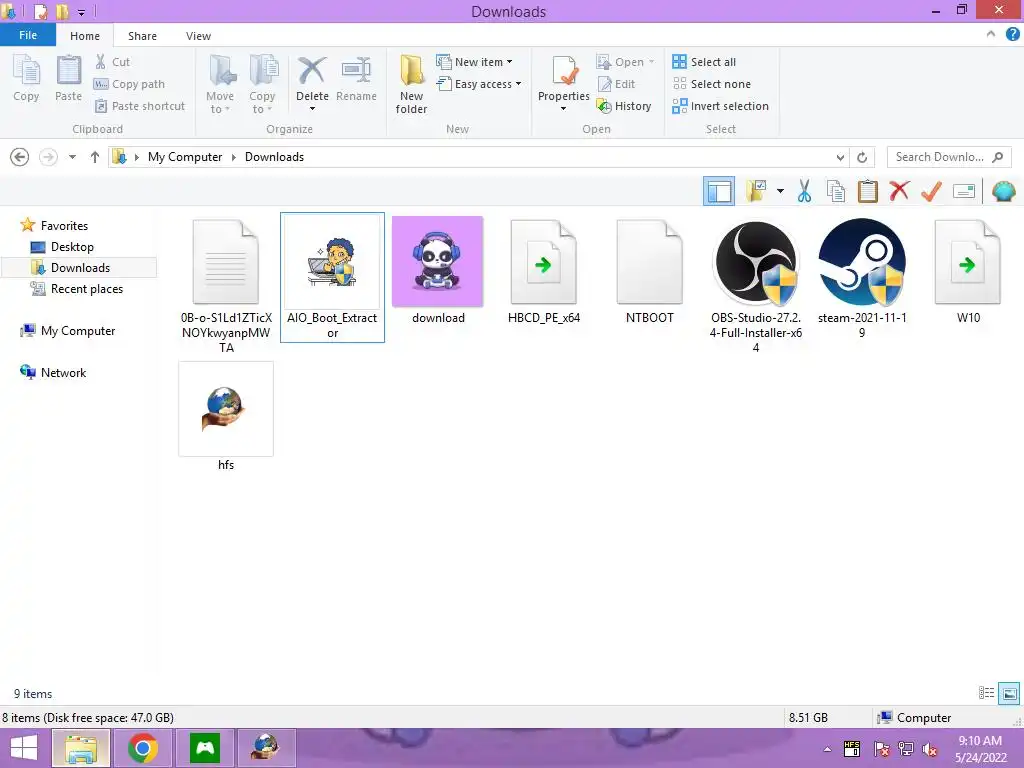
Task: Click Paste shortcut in ribbon
Action: click(x=140, y=106)
